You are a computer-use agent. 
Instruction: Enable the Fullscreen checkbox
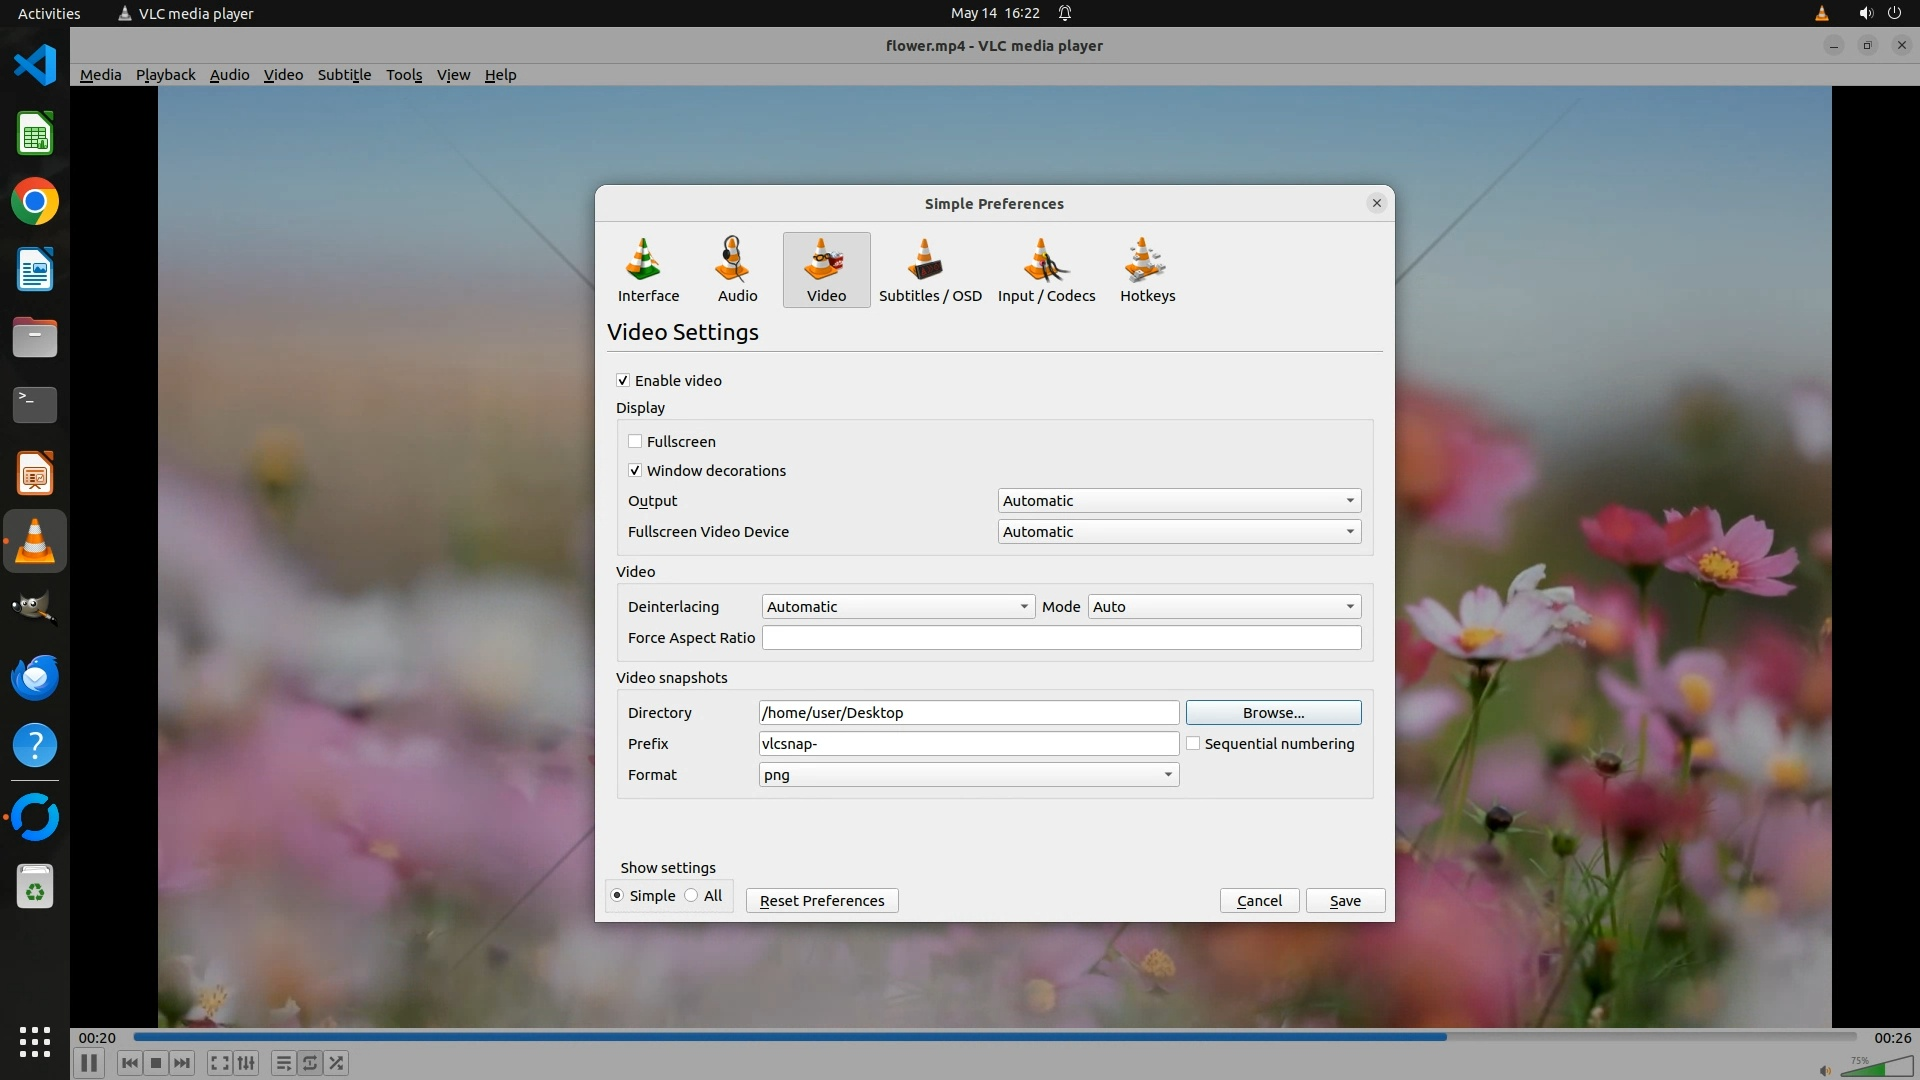635,441
